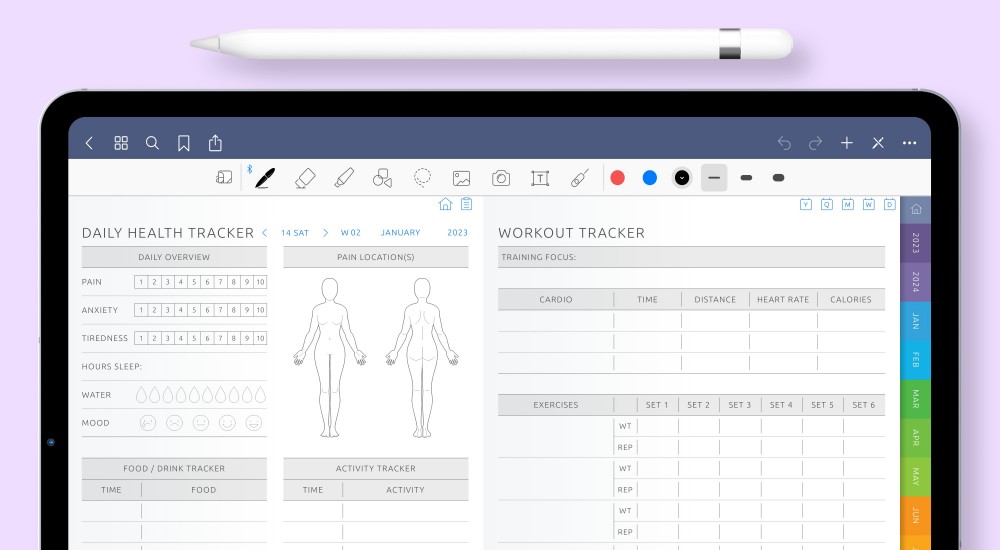Select the Eraser tool
The width and height of the screenshot is (1000, 550).
(305, 178)
